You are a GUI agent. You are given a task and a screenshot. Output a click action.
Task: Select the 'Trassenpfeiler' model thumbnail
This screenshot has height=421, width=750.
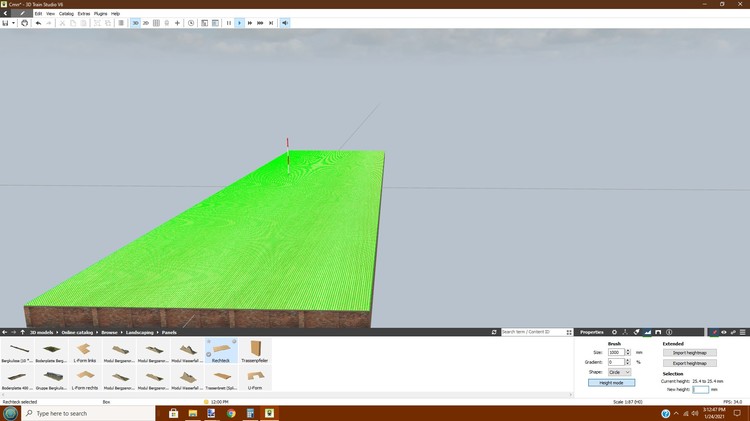tap(255, 351)
